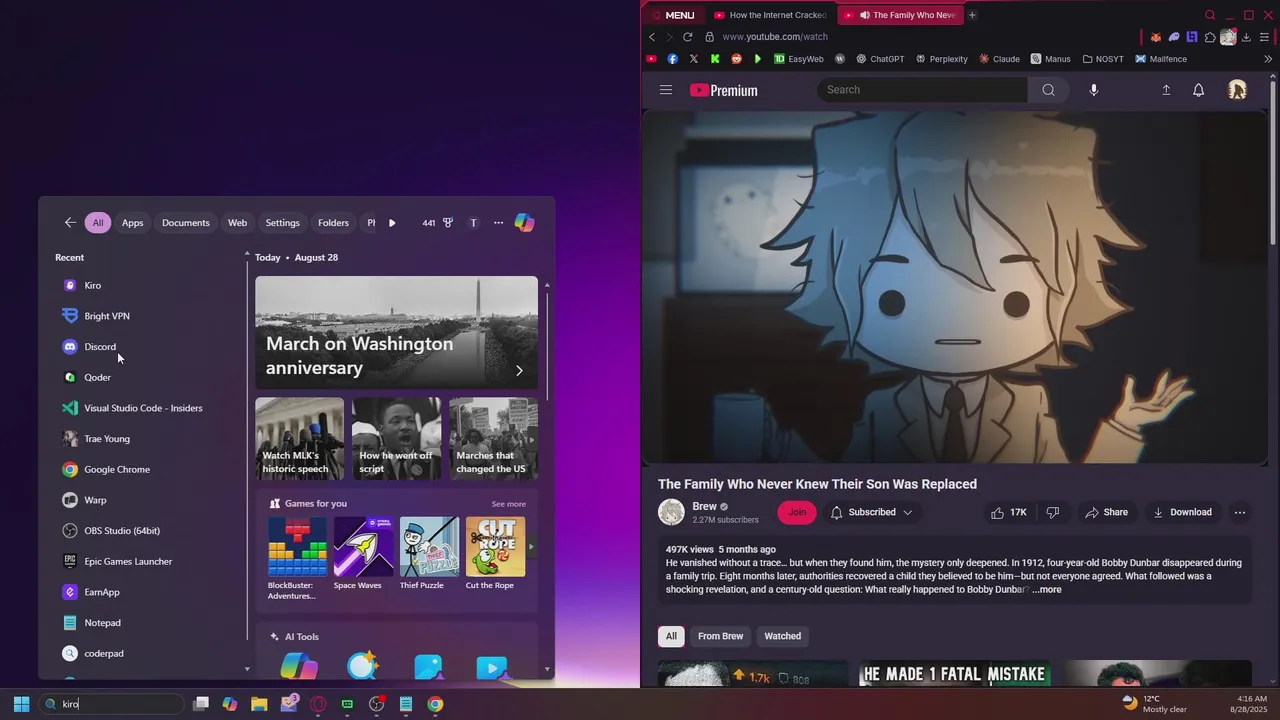Share the YouTube video
Screen dimensions: 1280x720
[1106, 512]
